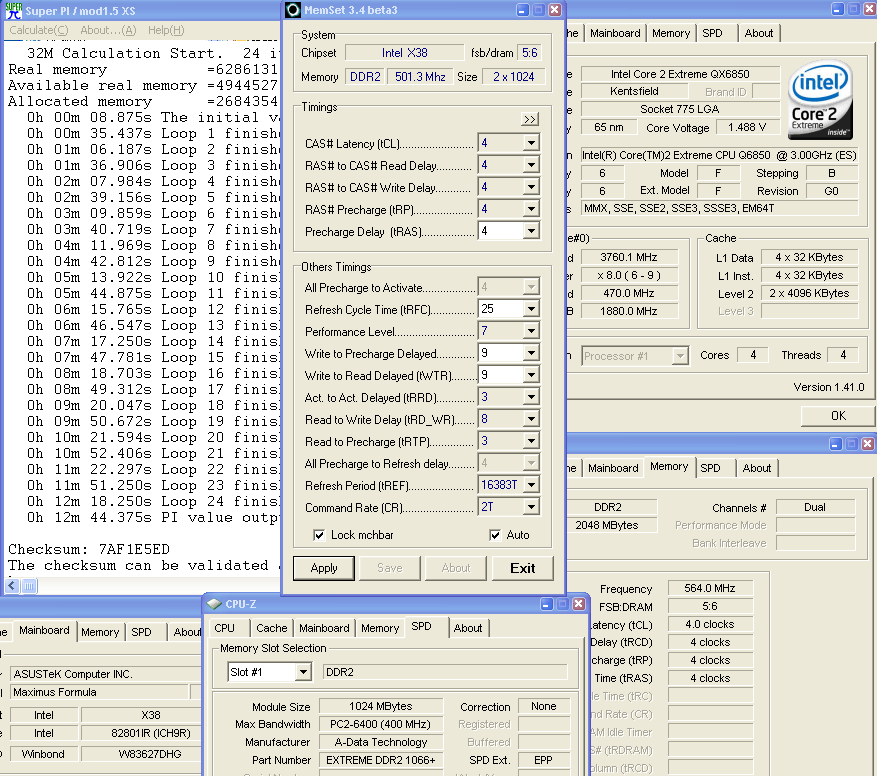Open the Slot #1 memory slot dropdown
This screenshot has height=776, width=877.
[x=303, y=672]
